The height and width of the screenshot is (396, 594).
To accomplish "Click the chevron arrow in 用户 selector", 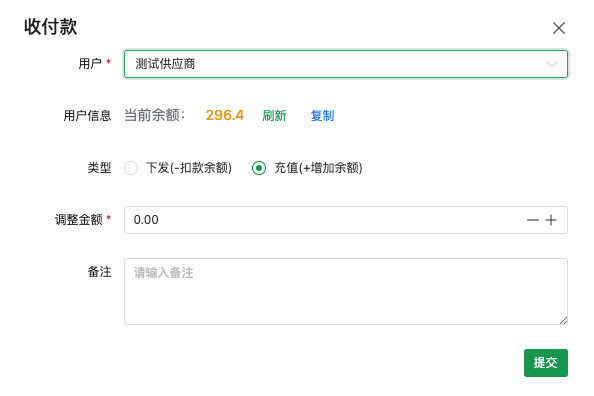I will click(552, 64).
